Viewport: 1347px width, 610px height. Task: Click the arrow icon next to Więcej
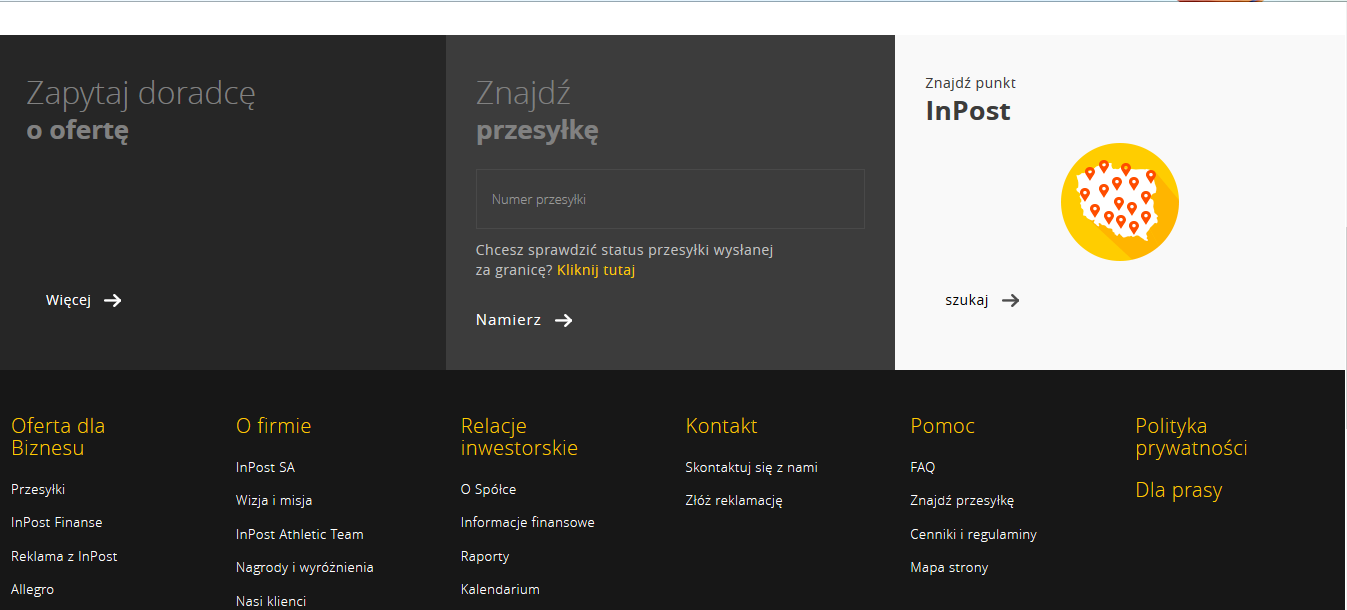point(112,300)
